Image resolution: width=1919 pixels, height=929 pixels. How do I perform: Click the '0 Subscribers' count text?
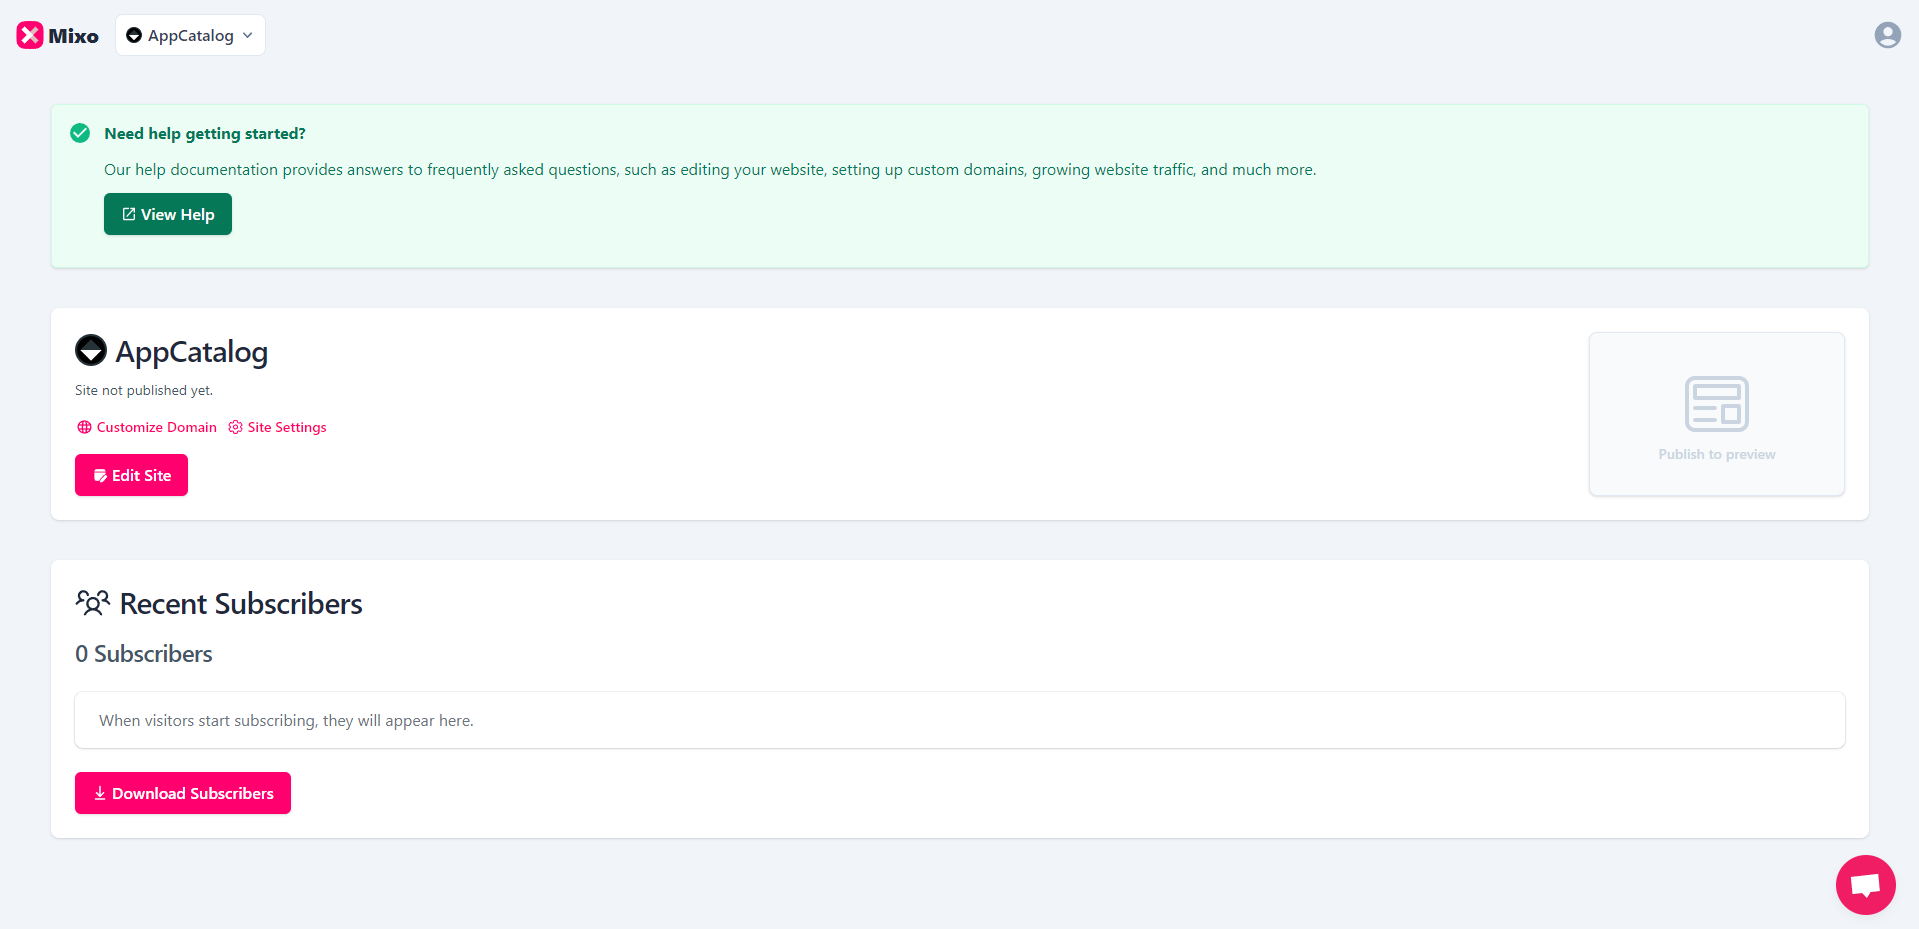(144, 654)
